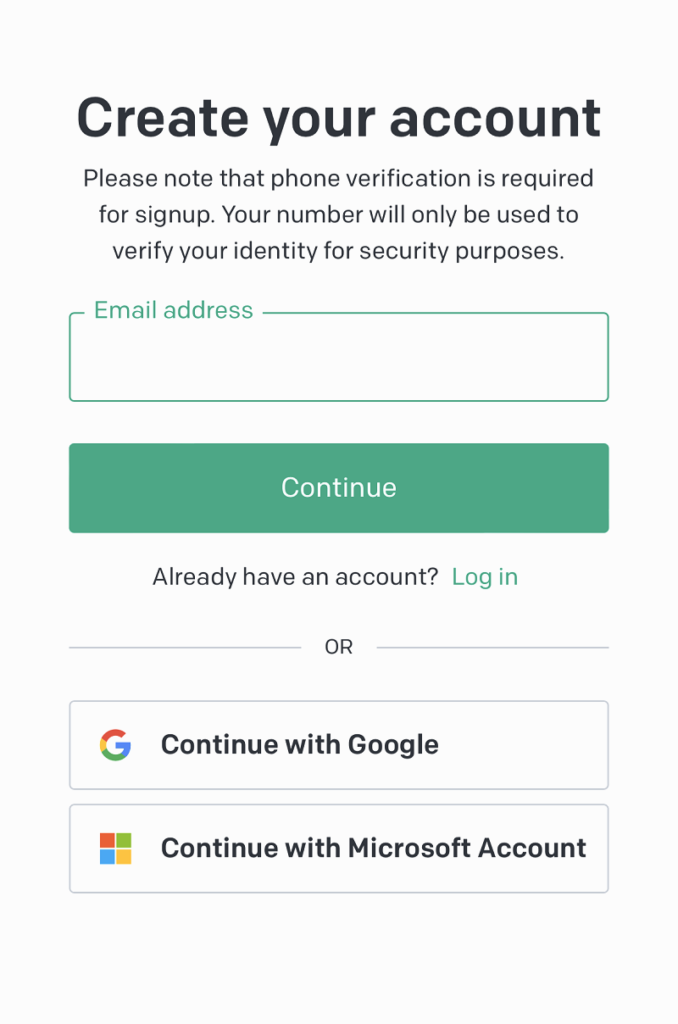Open the Log in link
This screenshot has height=1024, width=678.
(x=485, y=577)
